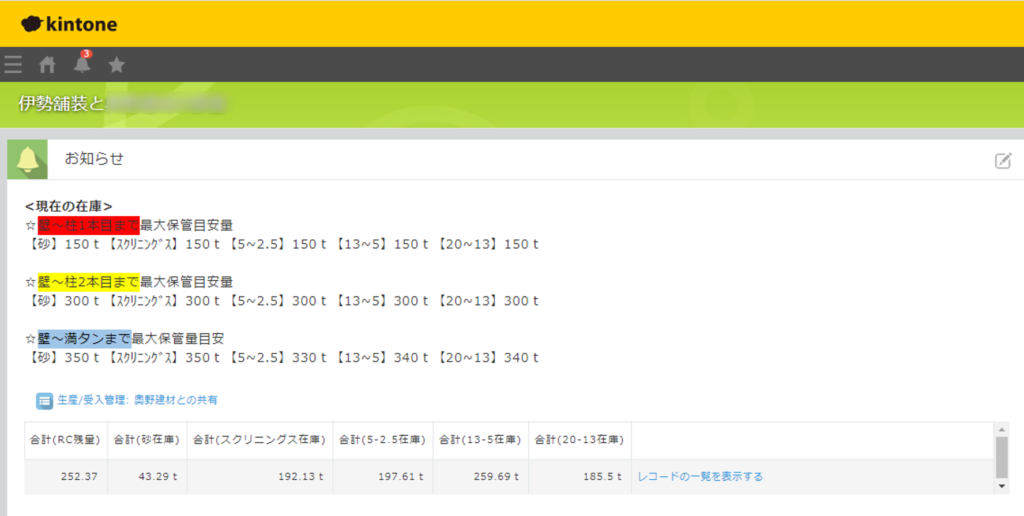Click the line starting 【砂】350 t
The image size is (1024, 516).
click(282, 358)
